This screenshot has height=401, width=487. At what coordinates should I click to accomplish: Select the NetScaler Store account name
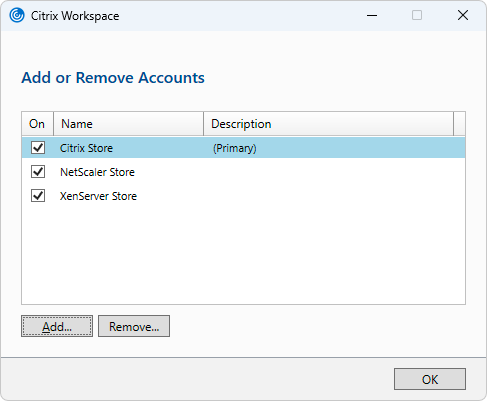(97, 172)
